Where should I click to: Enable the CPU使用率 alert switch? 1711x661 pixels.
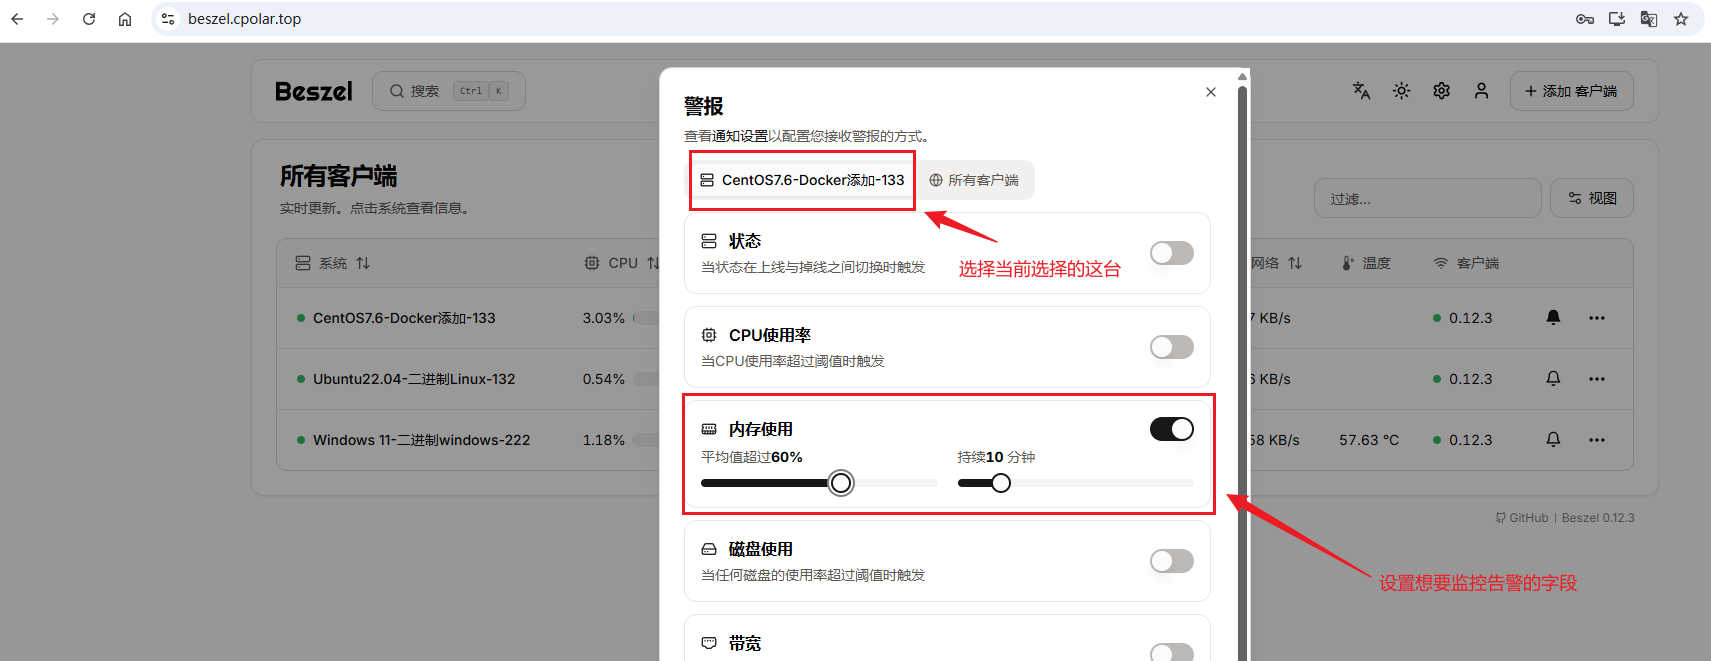click(1172, 347)
